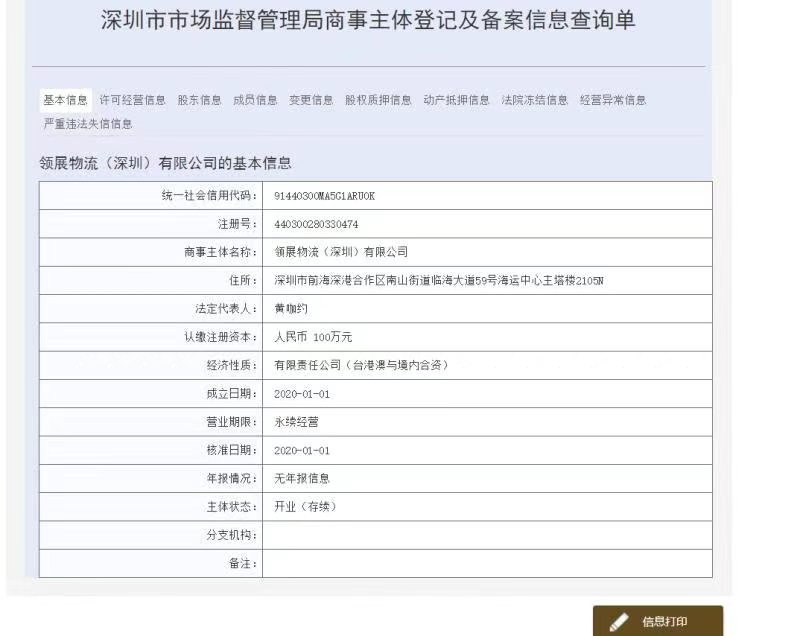Image resolution: width=800 pixels, height=636 pixels.
Task: Click the pencil icon on the print button
Action: (x=619, y=622)
